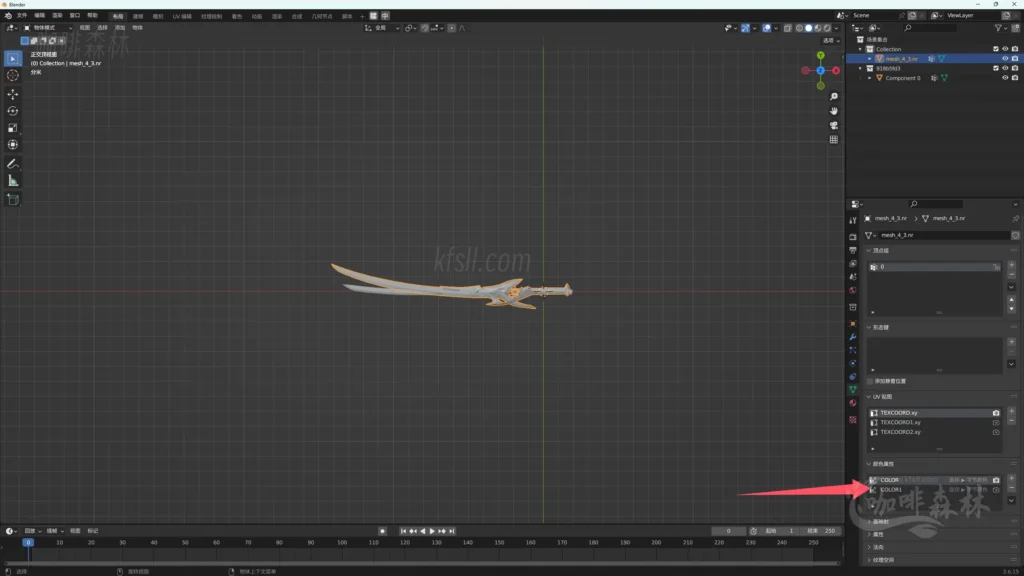1024x576 pixels.
Task: Collapse the UV 贴图 panel section
Action: [869, 397]
